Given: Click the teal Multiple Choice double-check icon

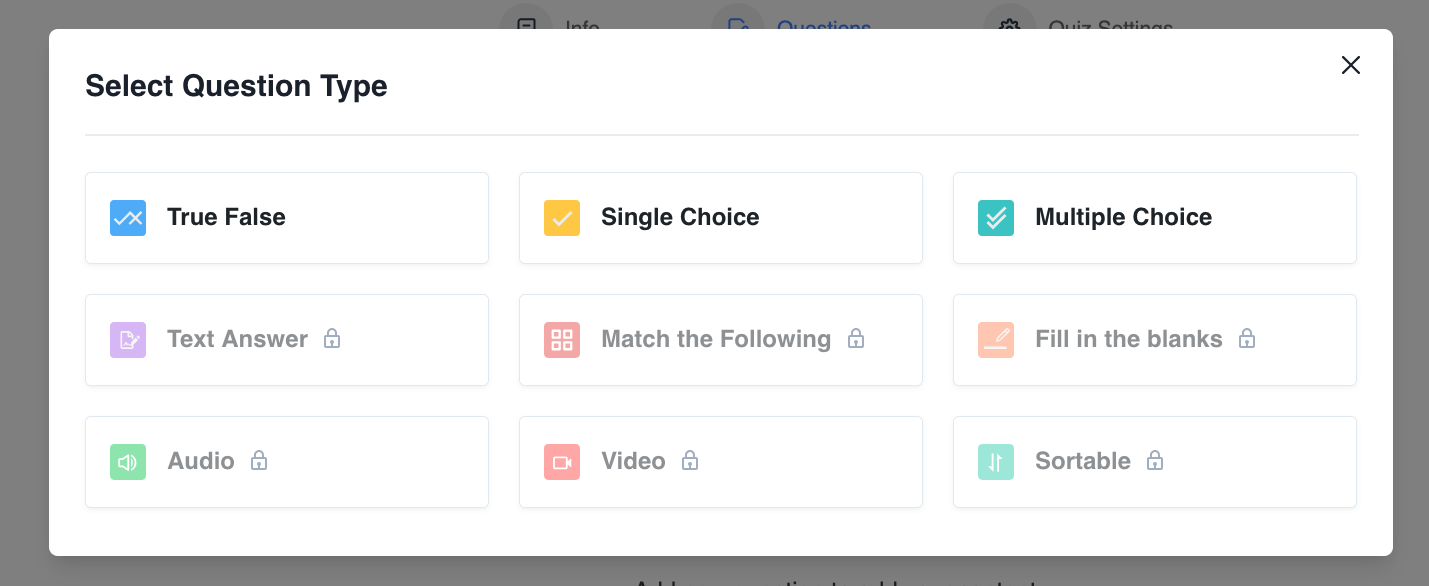Looking at the screenshot, I should click(x=996, y=218).
